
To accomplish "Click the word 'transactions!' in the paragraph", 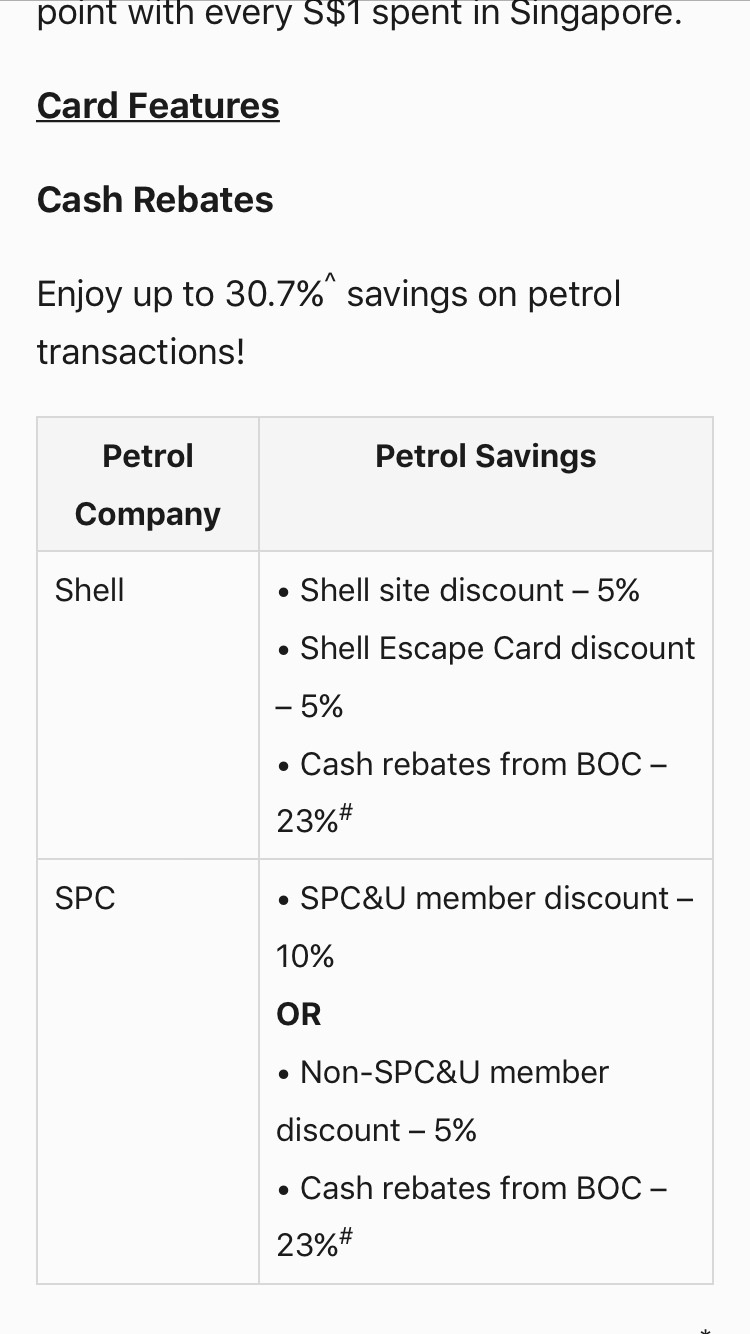I will click(141, 352).
